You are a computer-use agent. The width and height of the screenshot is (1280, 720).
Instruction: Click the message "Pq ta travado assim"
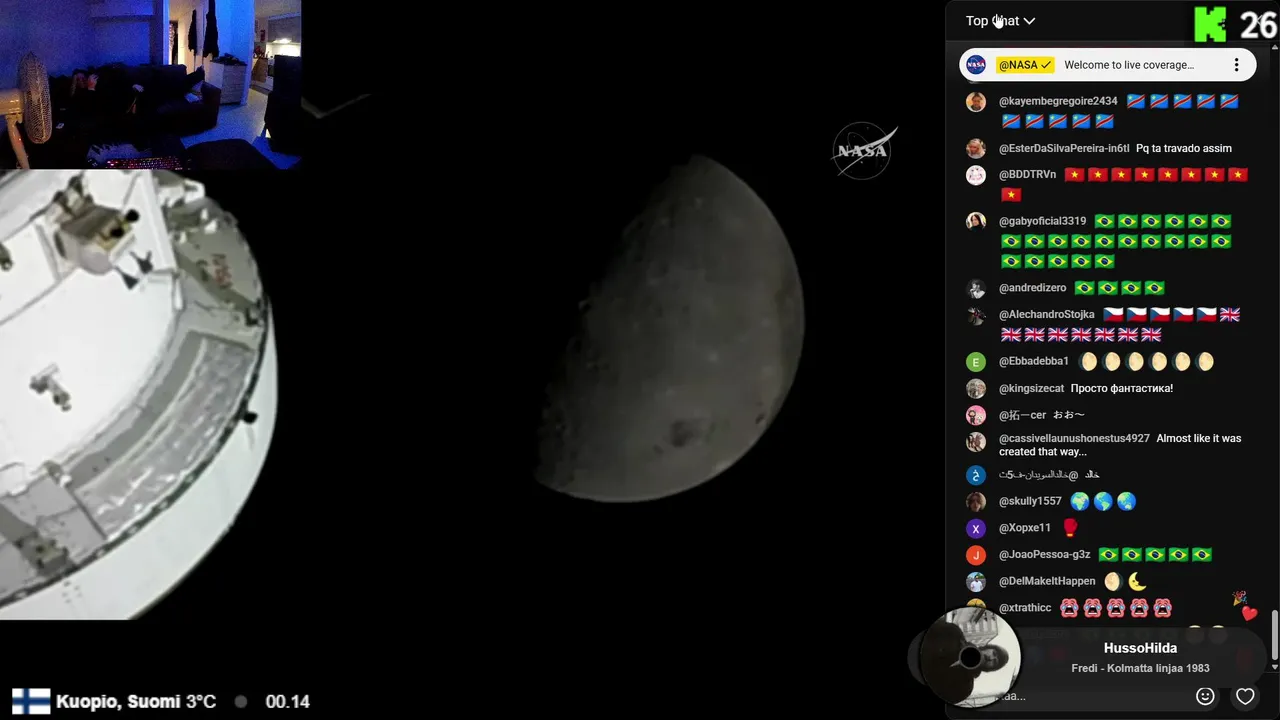click(x=1184, y=148)
